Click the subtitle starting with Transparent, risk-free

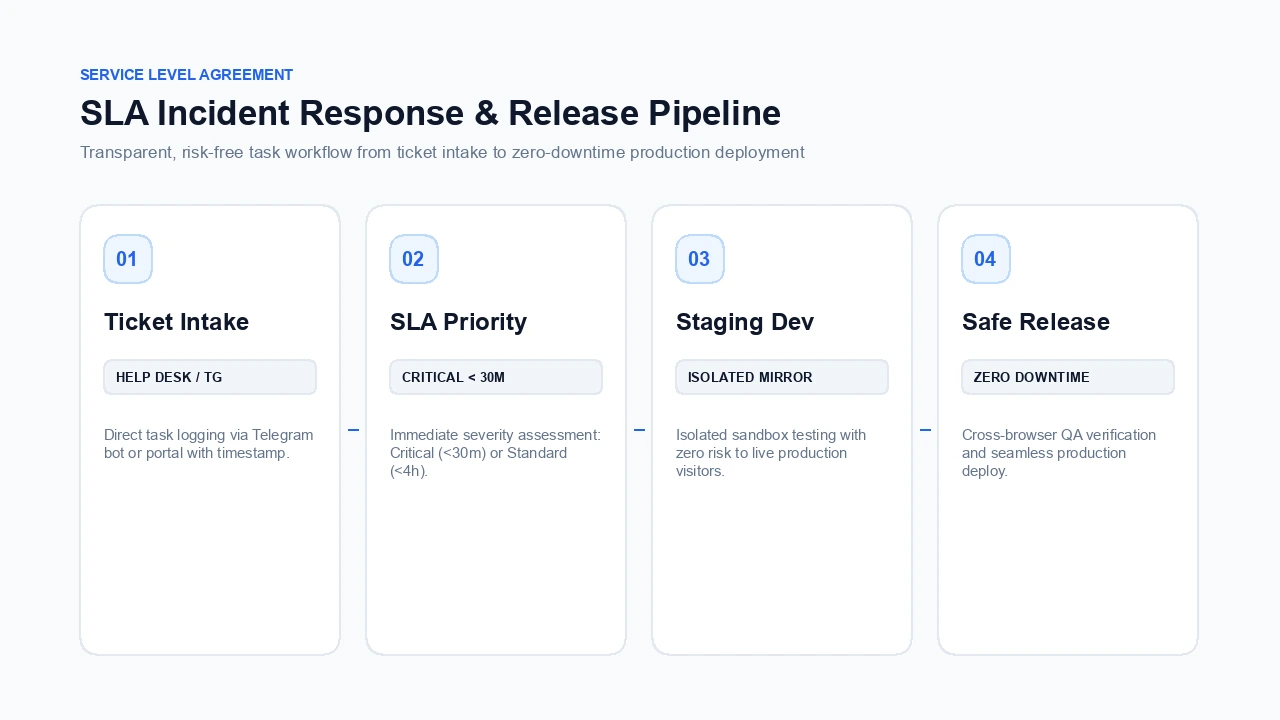[442, 153]
